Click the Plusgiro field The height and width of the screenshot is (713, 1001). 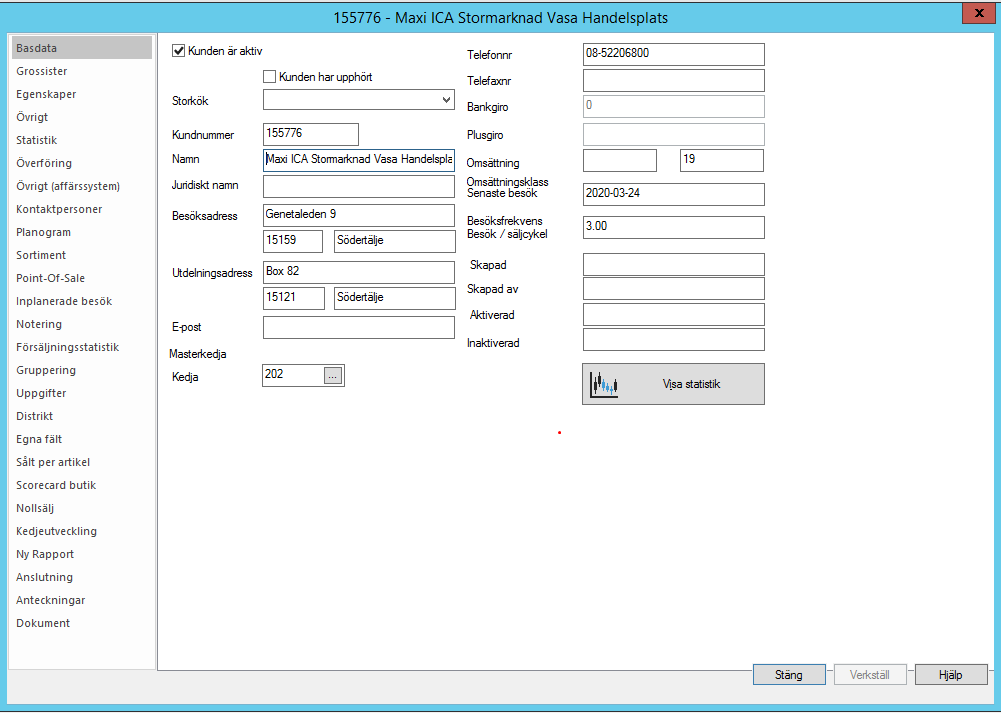coord(674,134)
